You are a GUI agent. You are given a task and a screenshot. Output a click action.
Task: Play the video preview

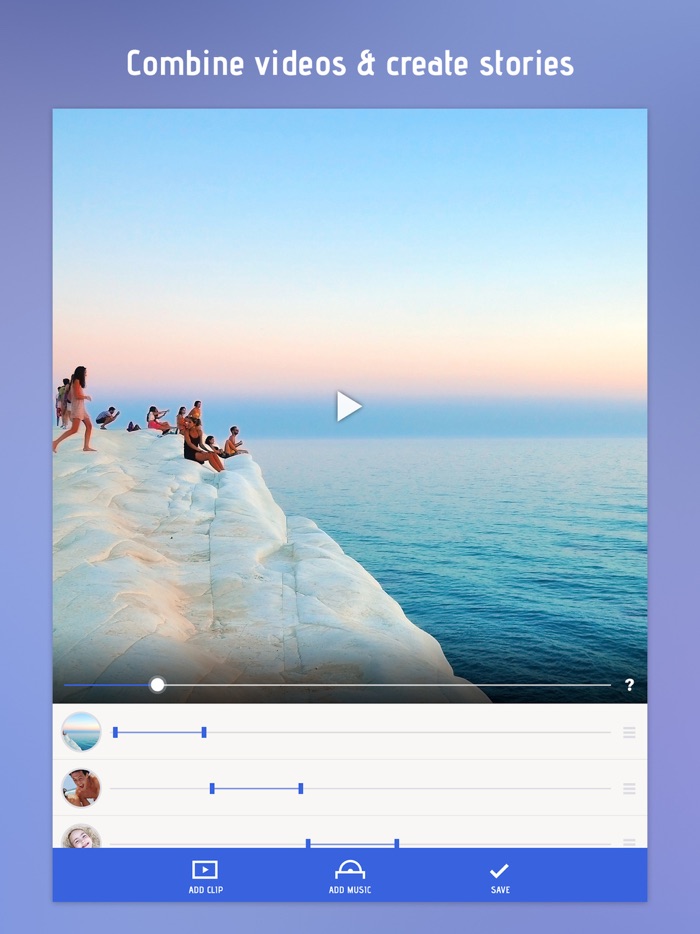click(x=349, y=406)
